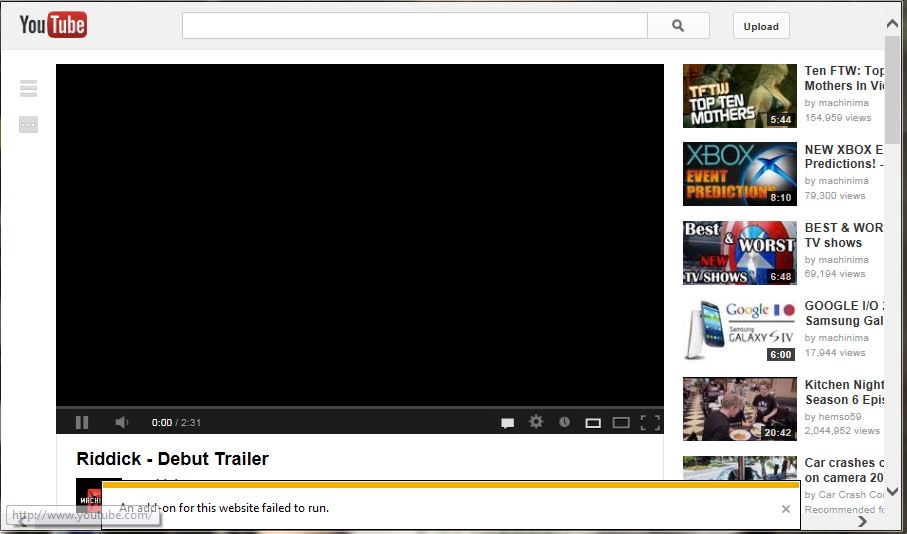The width and height of the screenshot is (907, 534).
Task: Open the 'Ten FTW: Top' video title link
Action: click(844, 78)
